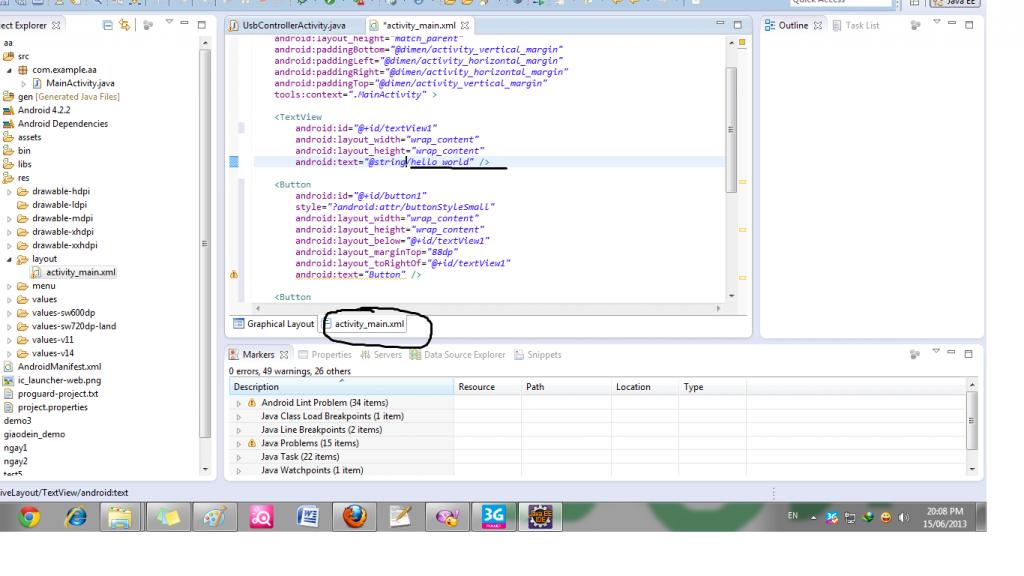Close the activity_main.xml editor tab
The width and height of the screenshot is (1024, 576).
pos(464,25)
